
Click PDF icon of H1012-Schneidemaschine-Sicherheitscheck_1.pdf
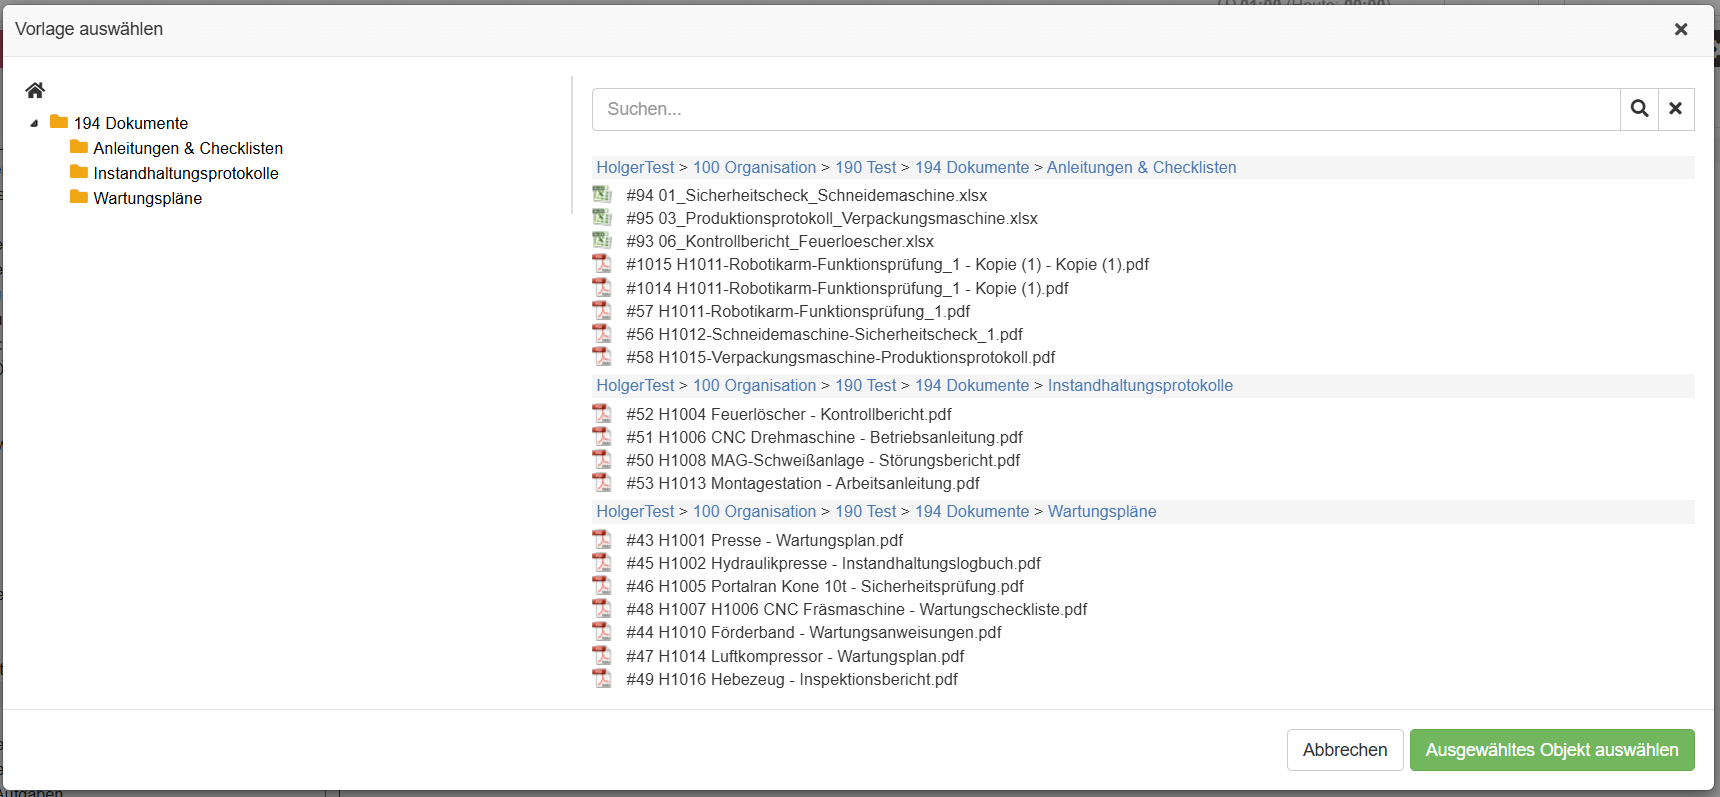click(602, 334)
